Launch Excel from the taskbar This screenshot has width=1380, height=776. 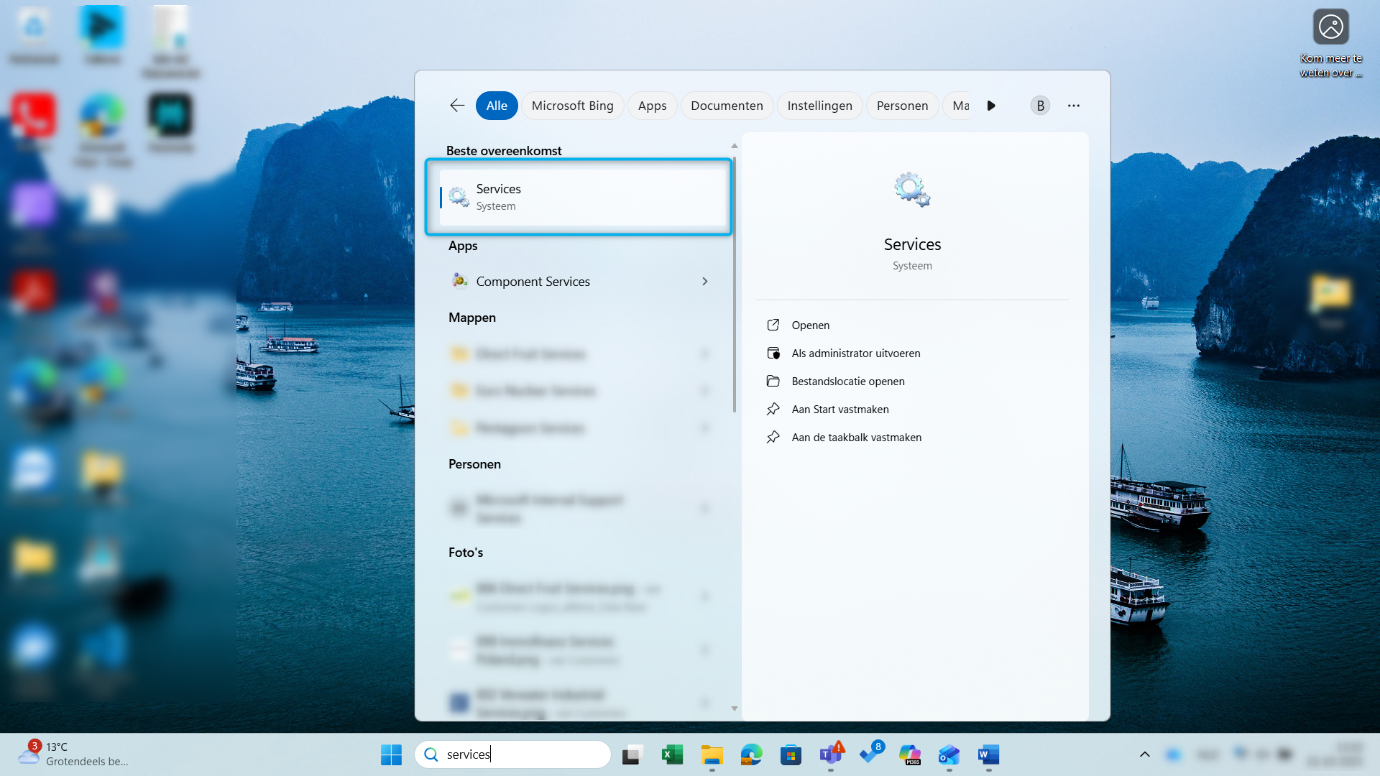click(672, 755)
